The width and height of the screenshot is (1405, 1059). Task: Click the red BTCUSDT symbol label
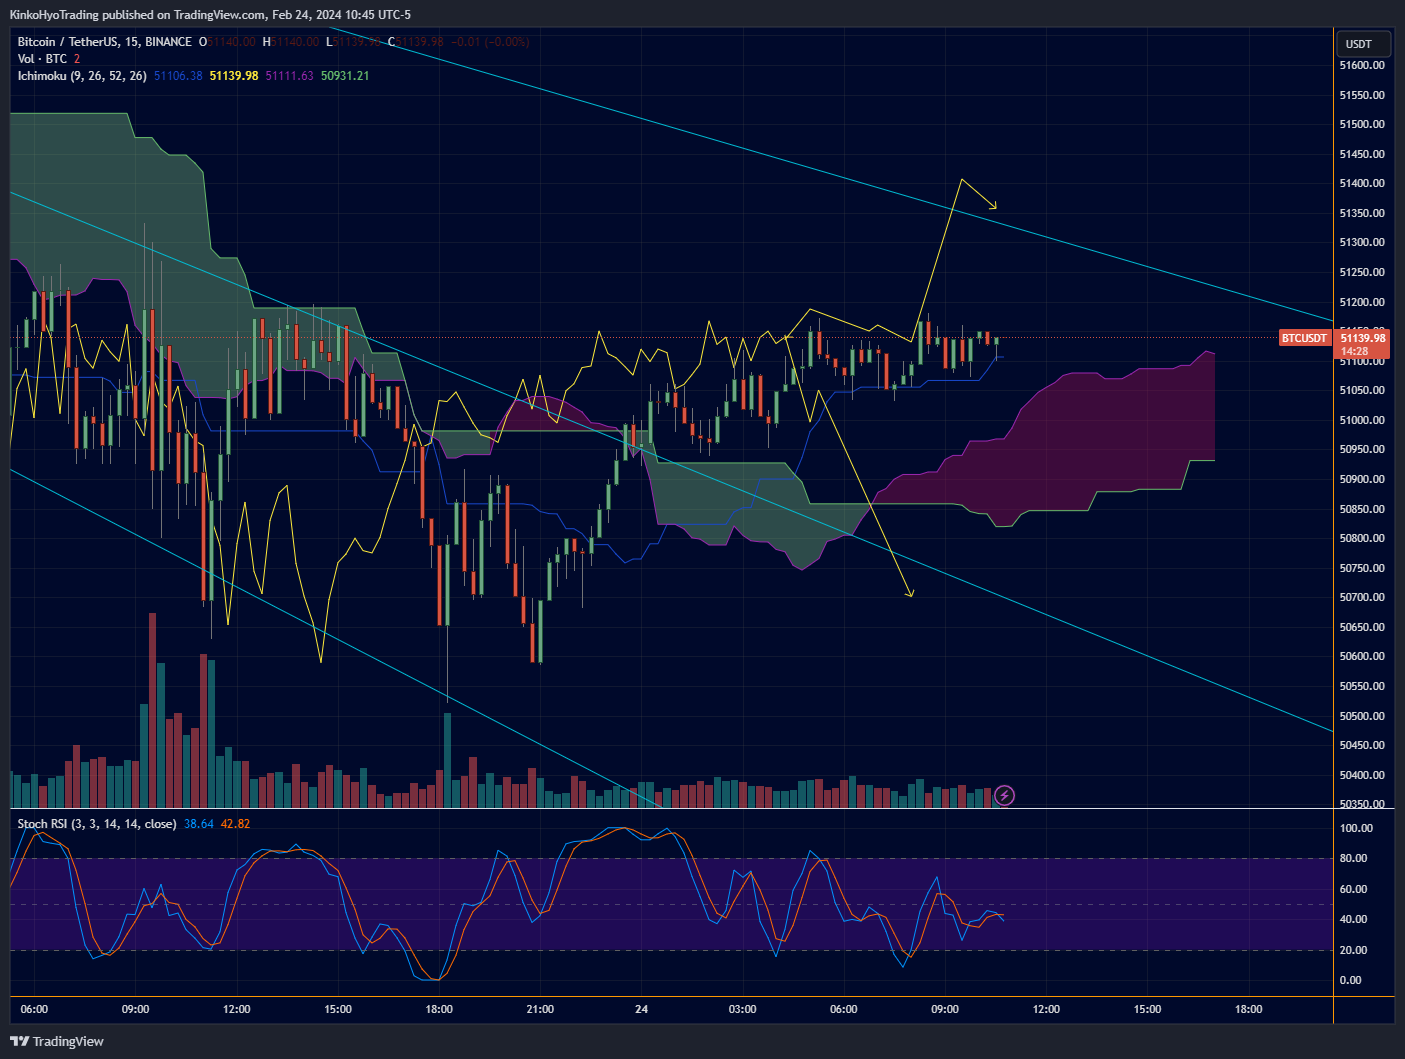click(1305, 338)
